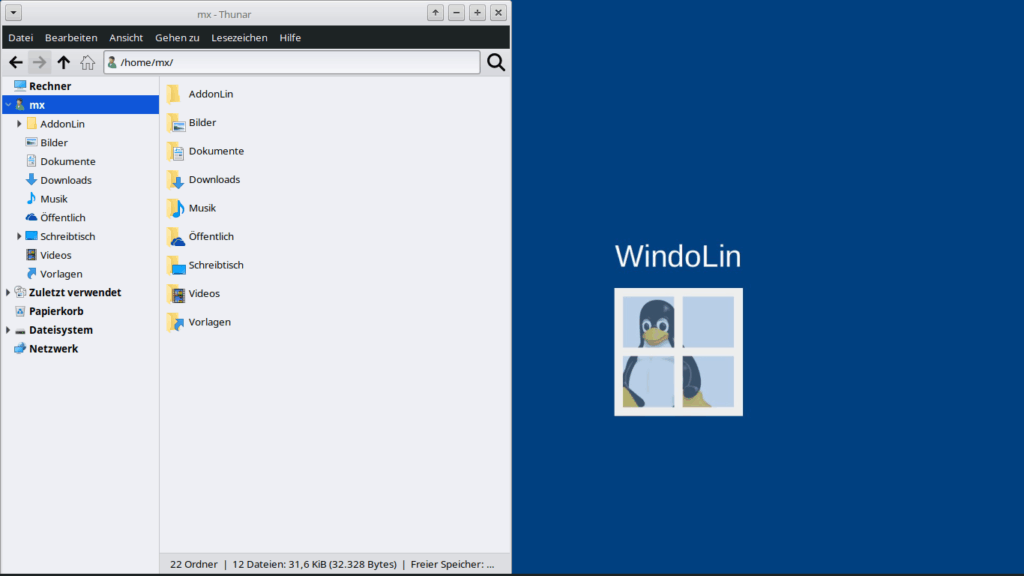Viewport: 1024px width, 576px height.
Task: Select the AddonLin folder name in main pane
Action: [211, 94]
